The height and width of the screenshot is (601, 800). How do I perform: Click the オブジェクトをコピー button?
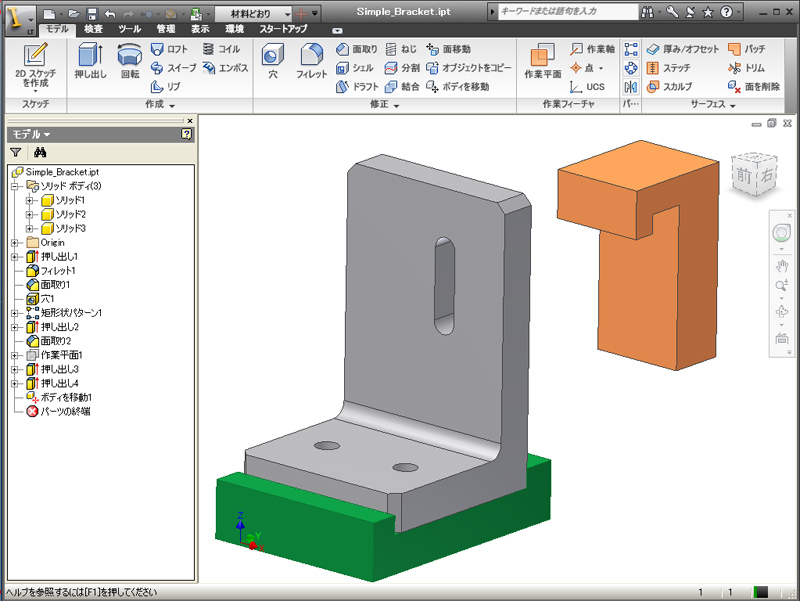[468, 68]
